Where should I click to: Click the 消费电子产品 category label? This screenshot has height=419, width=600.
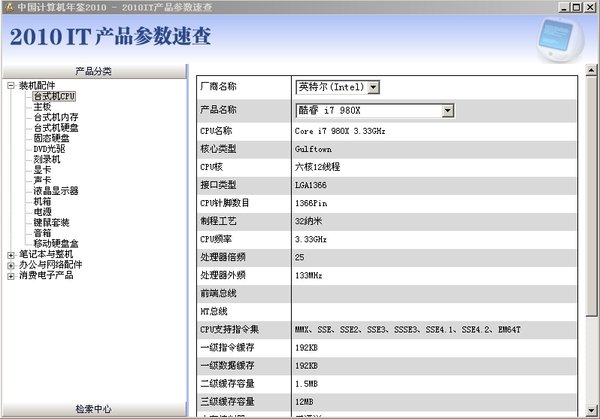46,275
